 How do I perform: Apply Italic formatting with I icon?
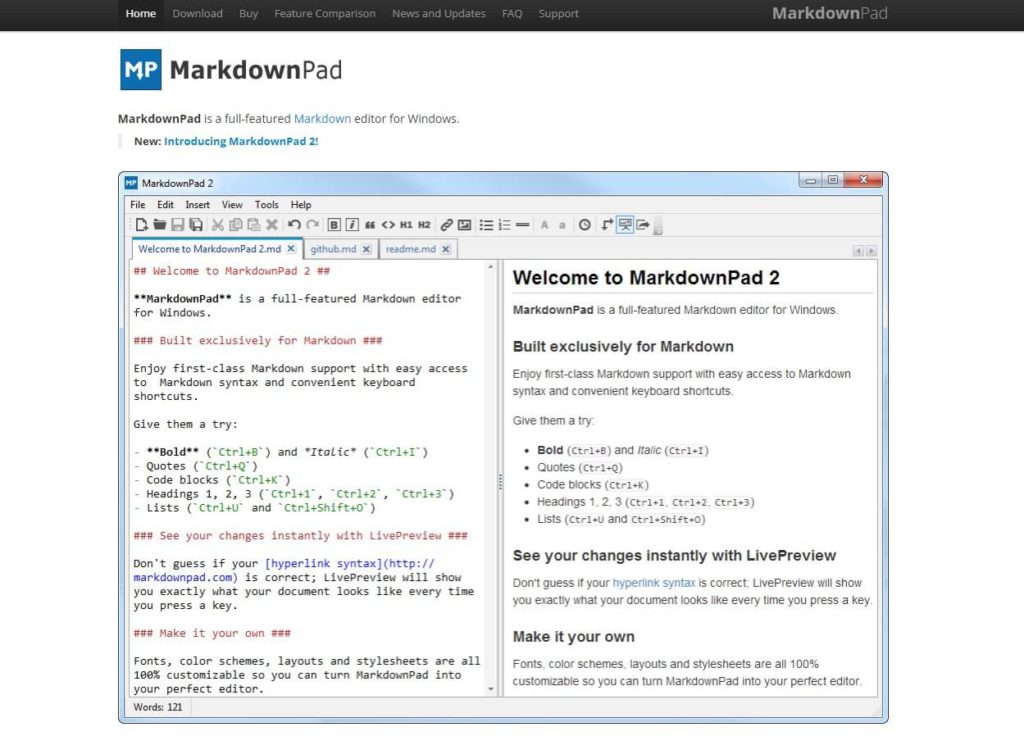pos(351,225)
